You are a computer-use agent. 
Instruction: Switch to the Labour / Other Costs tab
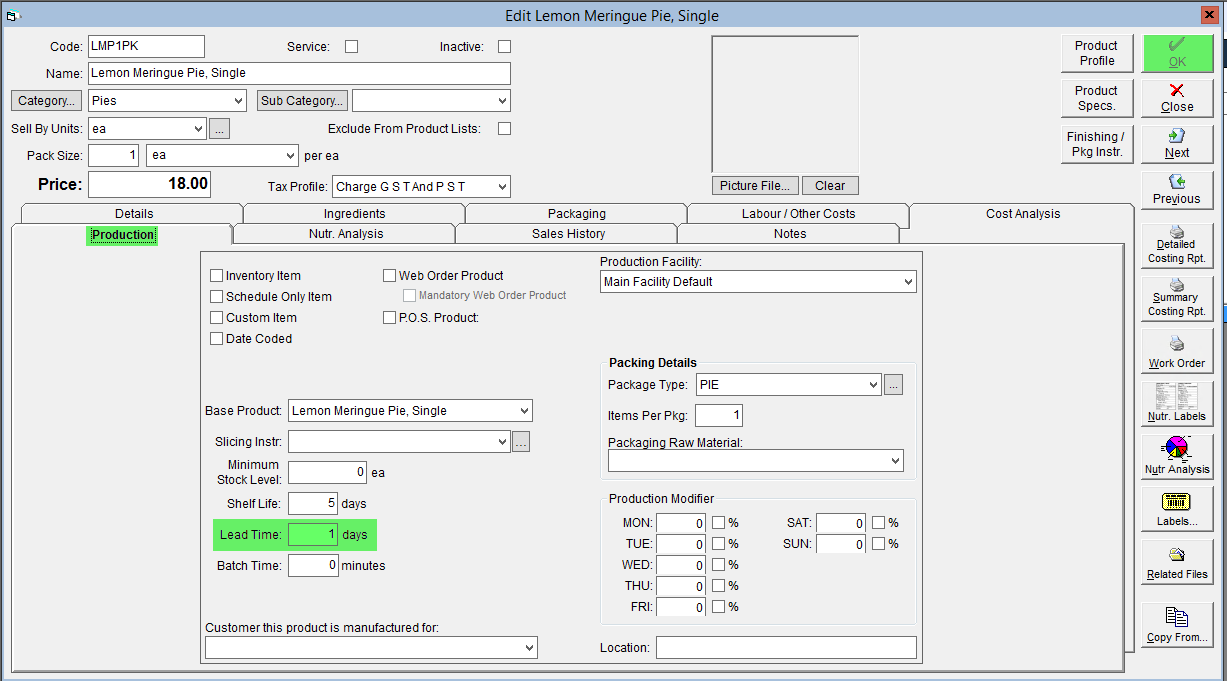[x=798, y=213]
